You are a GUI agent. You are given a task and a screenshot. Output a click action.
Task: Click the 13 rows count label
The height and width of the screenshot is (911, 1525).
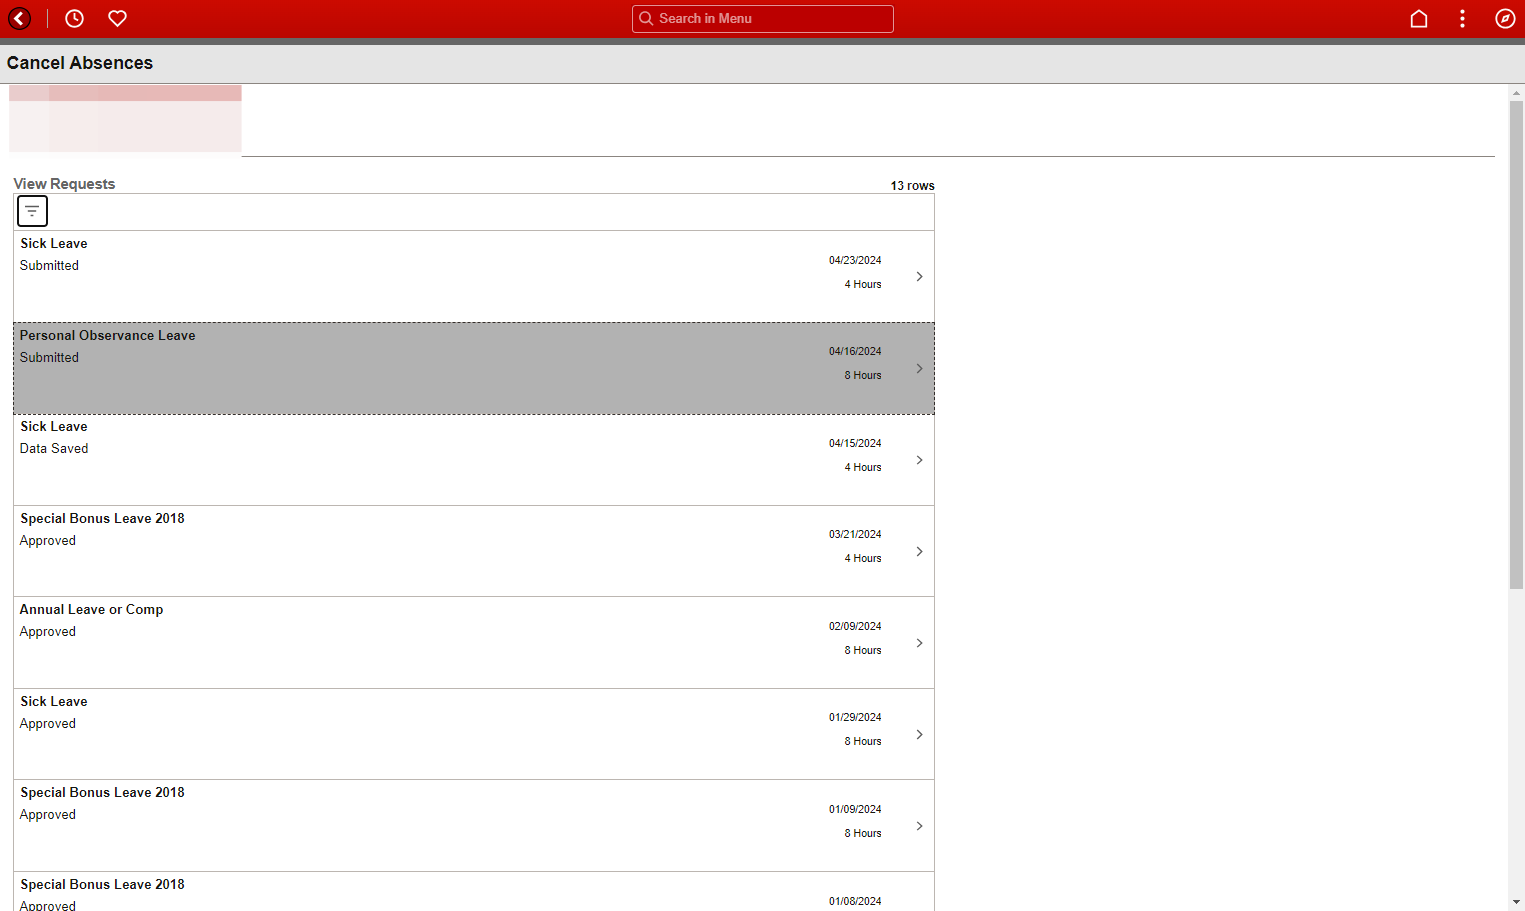[x=912, y=185]
